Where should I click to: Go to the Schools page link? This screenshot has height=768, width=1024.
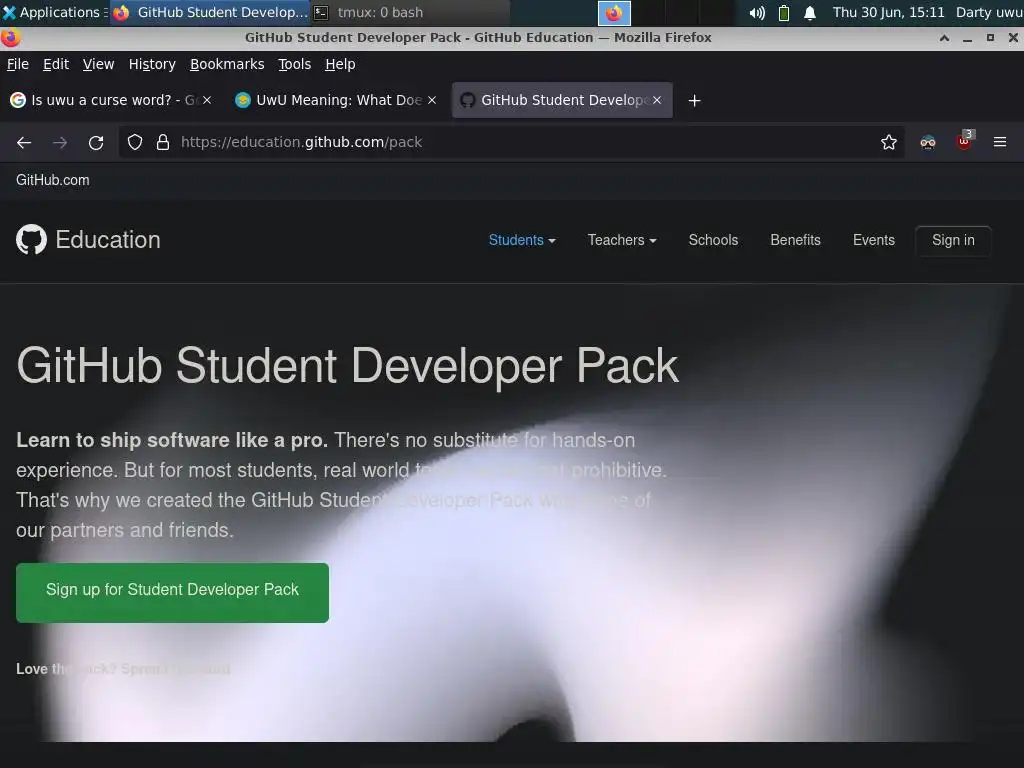pos(713,240)
